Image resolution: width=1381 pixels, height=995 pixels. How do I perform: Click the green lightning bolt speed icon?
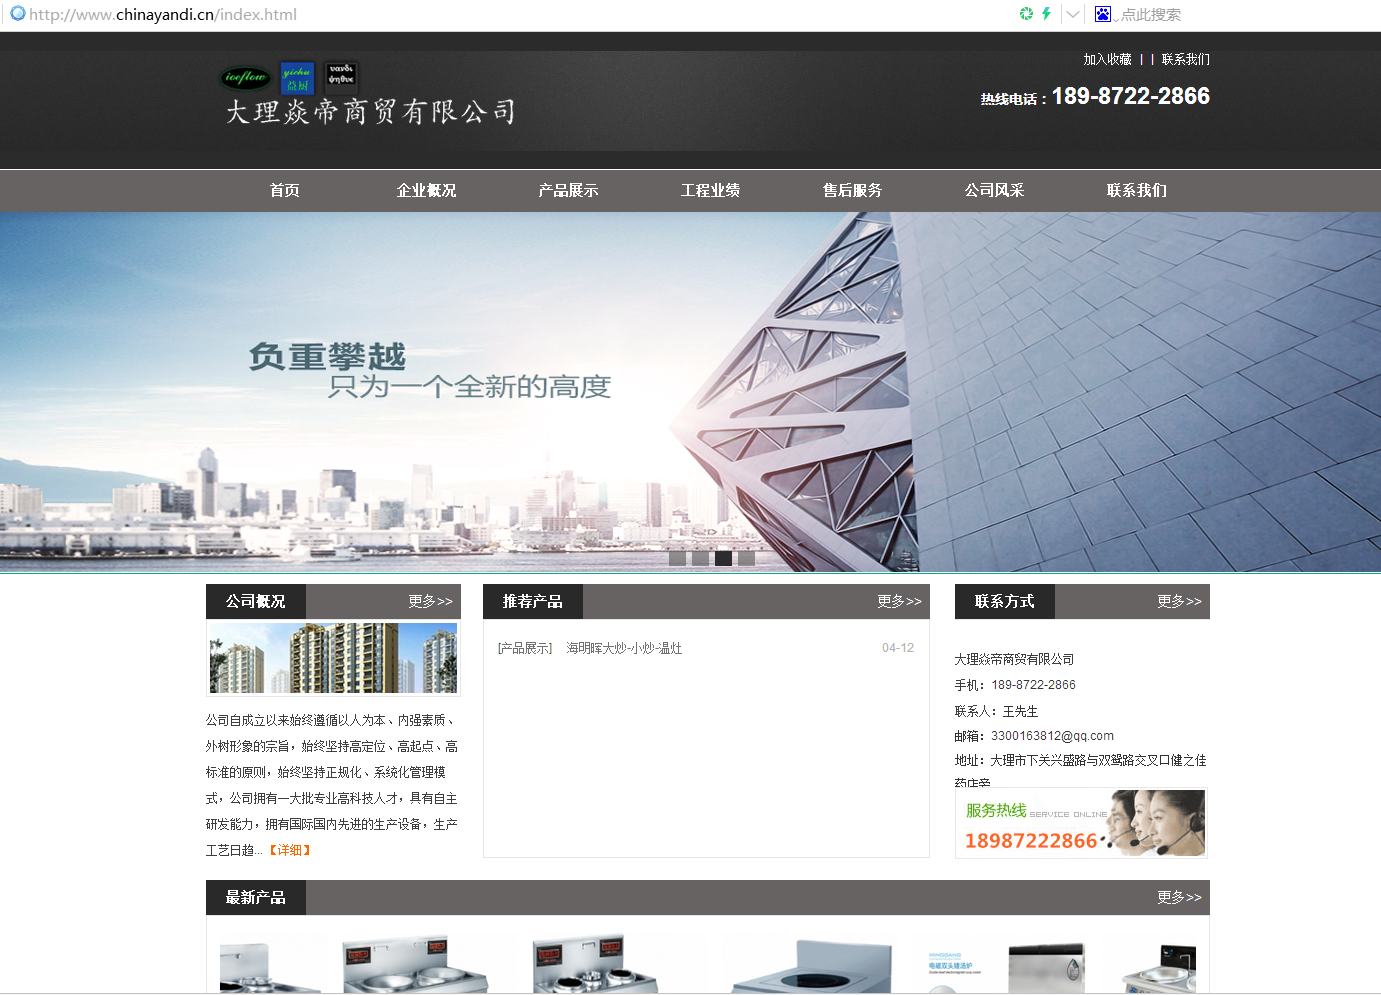coord(1046,14)
